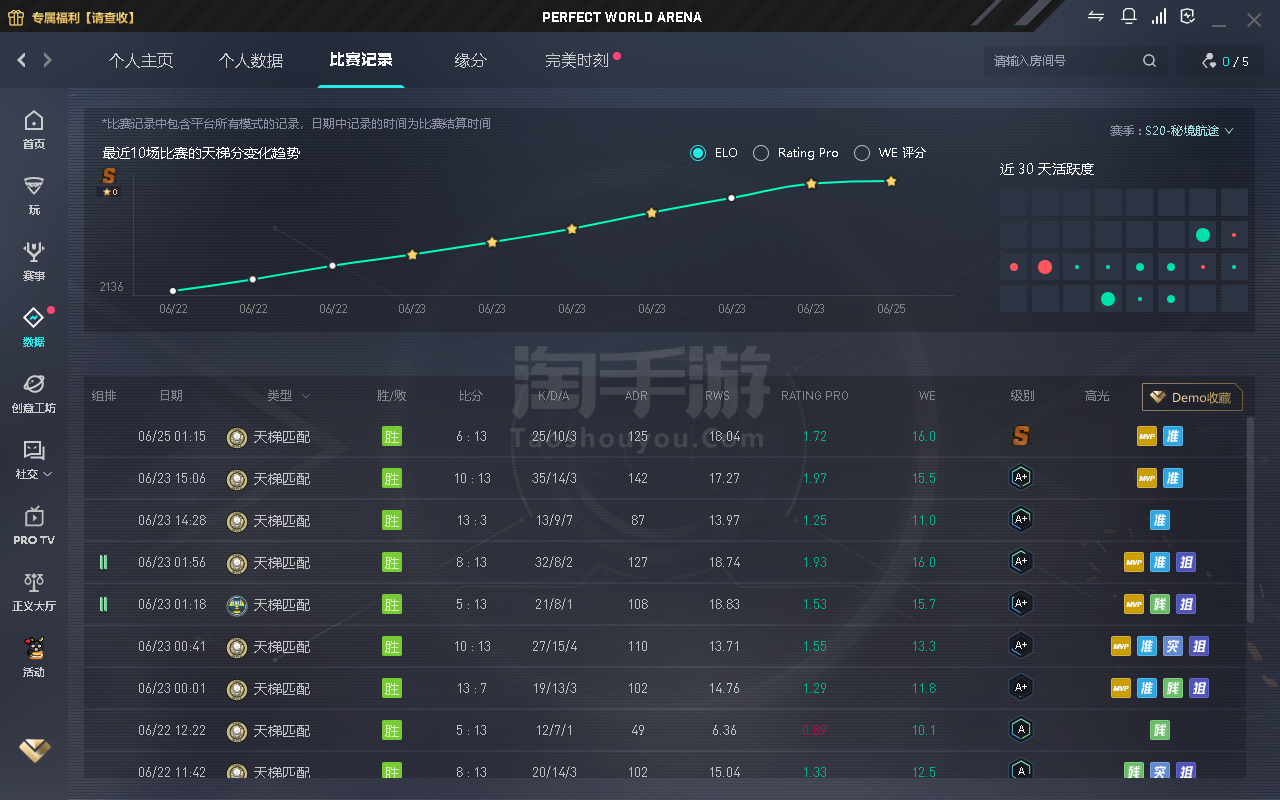The height and width of the screenshot is (800, 1280).
Task: Open the party members 0/5 icon
Action: pos(1209,61)
